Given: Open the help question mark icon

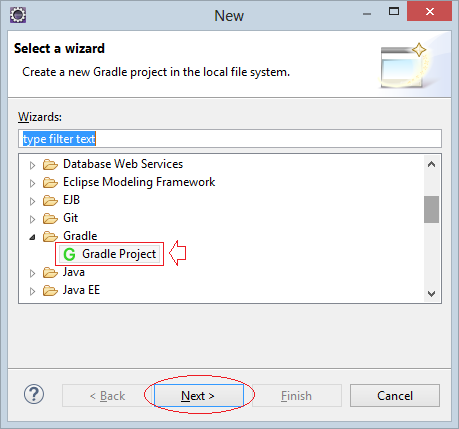Looking at the screenshot, I should pyautogui.click(x=34, y=394).
